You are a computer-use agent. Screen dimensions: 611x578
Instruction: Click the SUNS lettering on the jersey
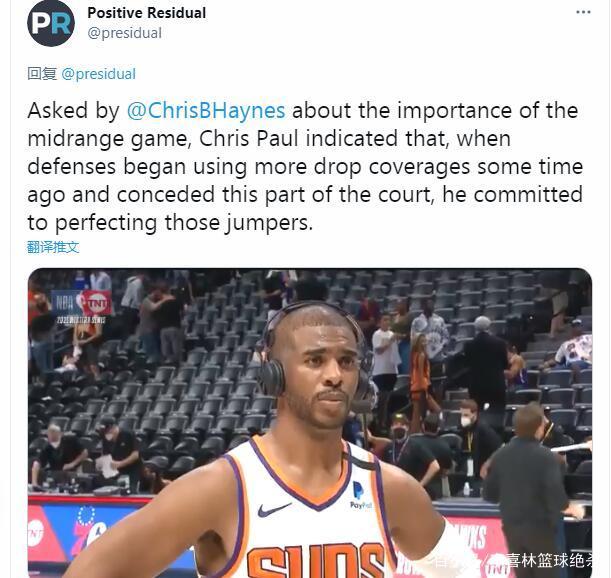pyautogui.click(x=316, y=562)
